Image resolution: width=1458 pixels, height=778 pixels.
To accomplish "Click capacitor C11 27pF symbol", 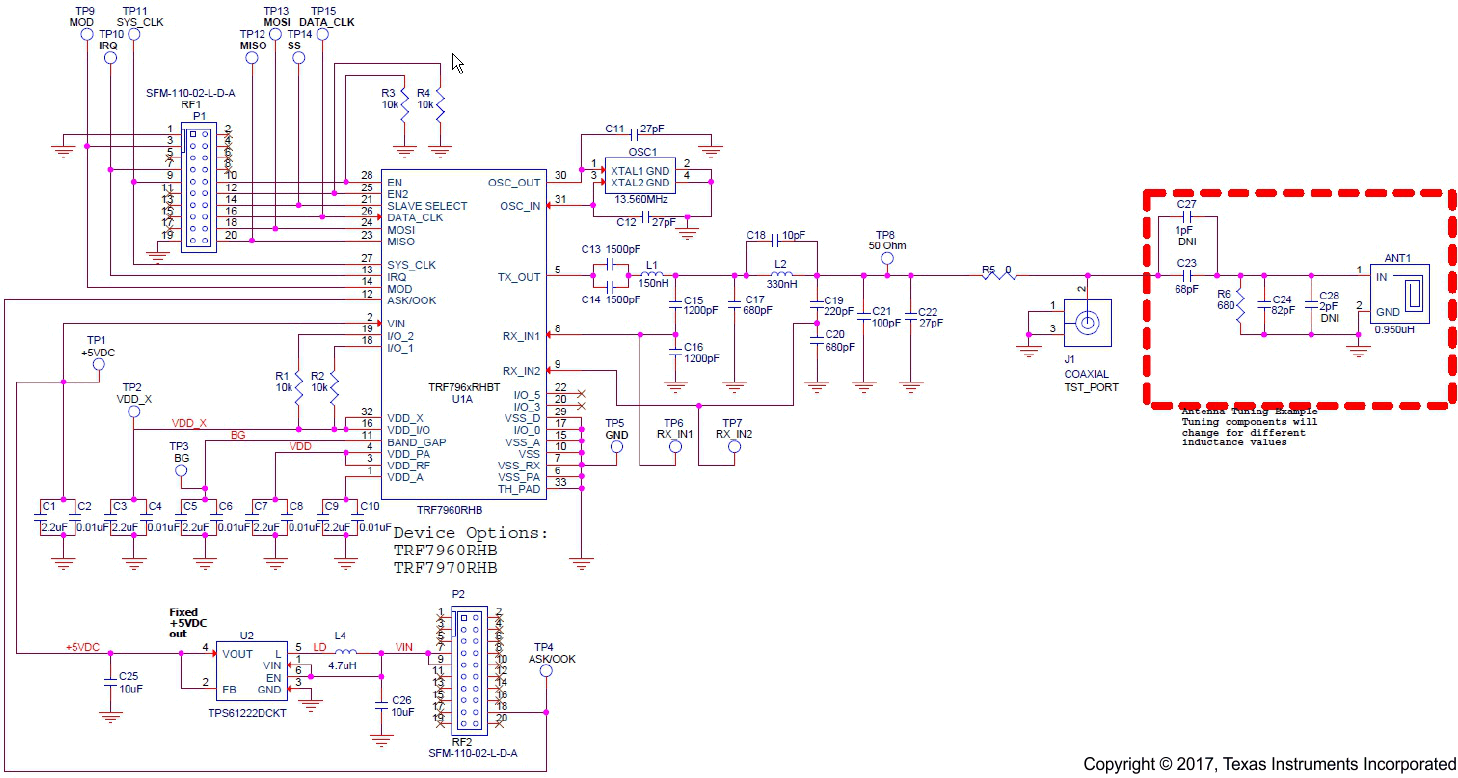I will coord(633,137).
